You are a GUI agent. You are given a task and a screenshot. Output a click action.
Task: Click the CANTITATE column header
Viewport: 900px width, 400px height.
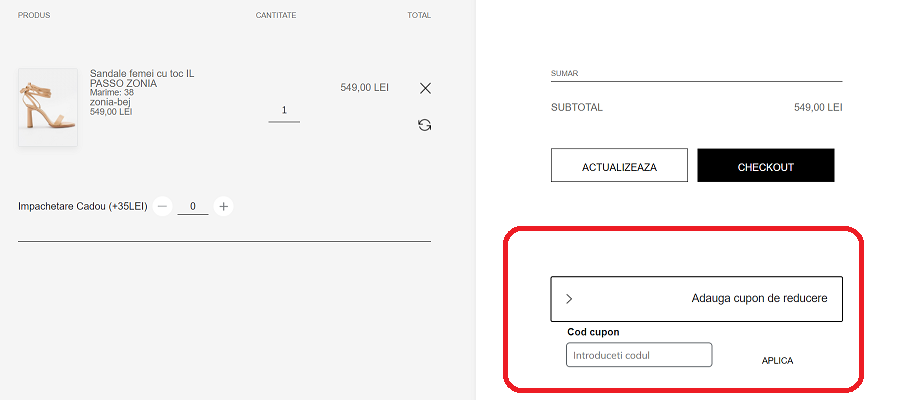(276, 16)
